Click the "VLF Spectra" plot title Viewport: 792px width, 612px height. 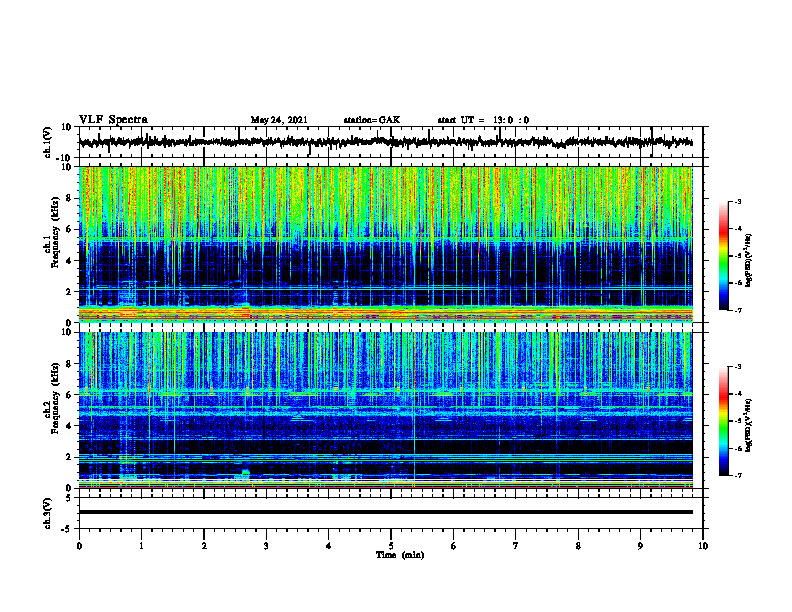(113, 120)
